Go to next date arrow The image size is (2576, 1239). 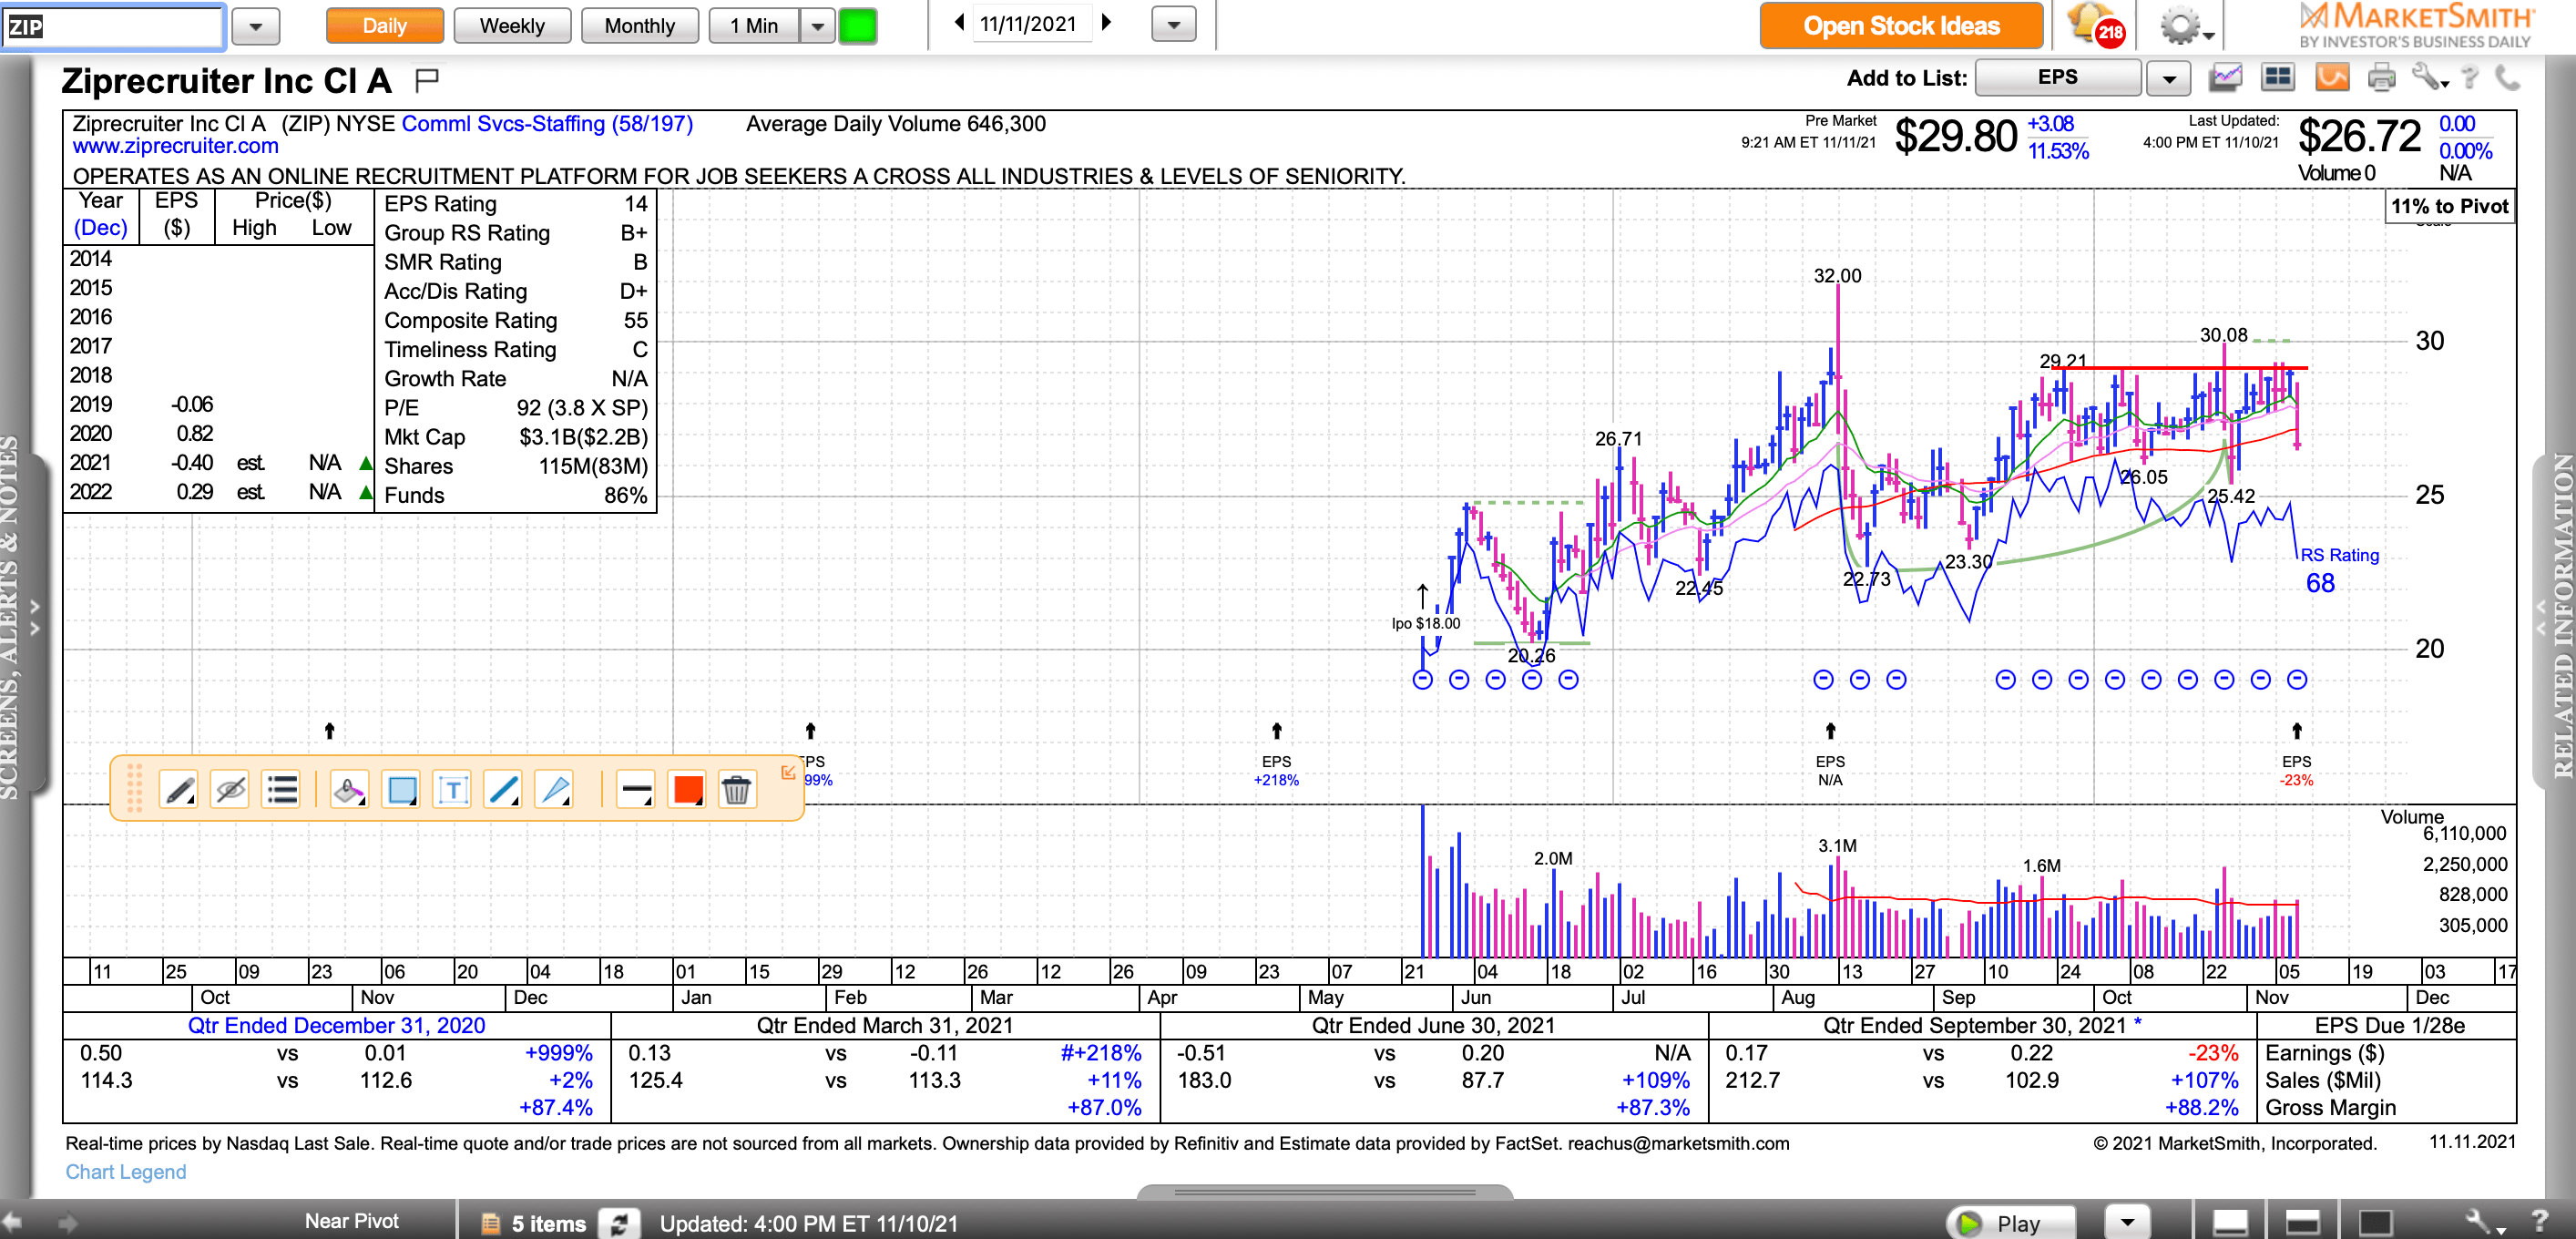[1106, 23]
